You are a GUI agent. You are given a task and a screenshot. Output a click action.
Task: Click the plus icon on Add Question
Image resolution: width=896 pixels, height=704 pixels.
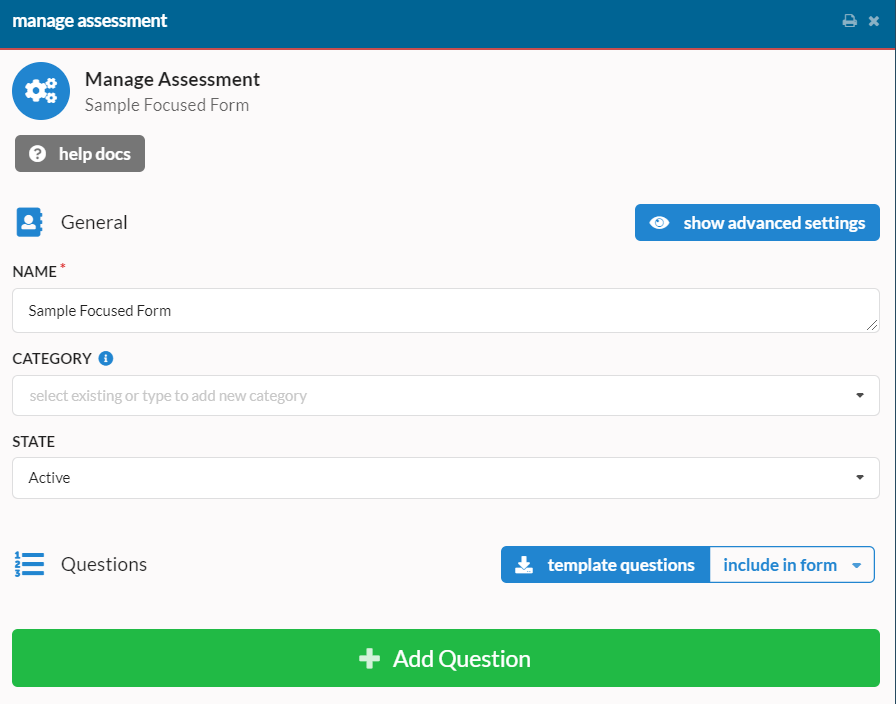click(x=368, y=658)
